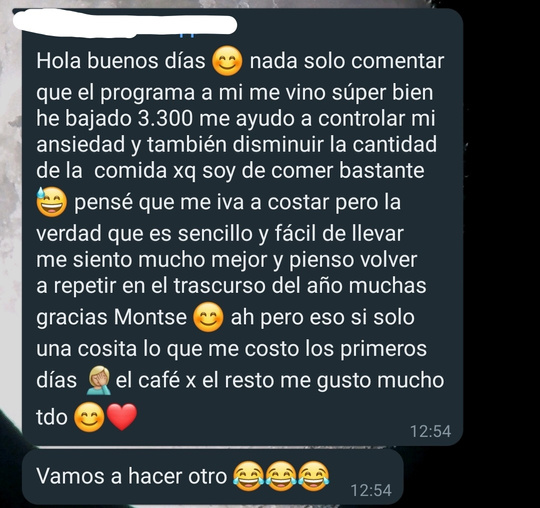Click the smiling emoji after 'tdo'

click(89, 417)
